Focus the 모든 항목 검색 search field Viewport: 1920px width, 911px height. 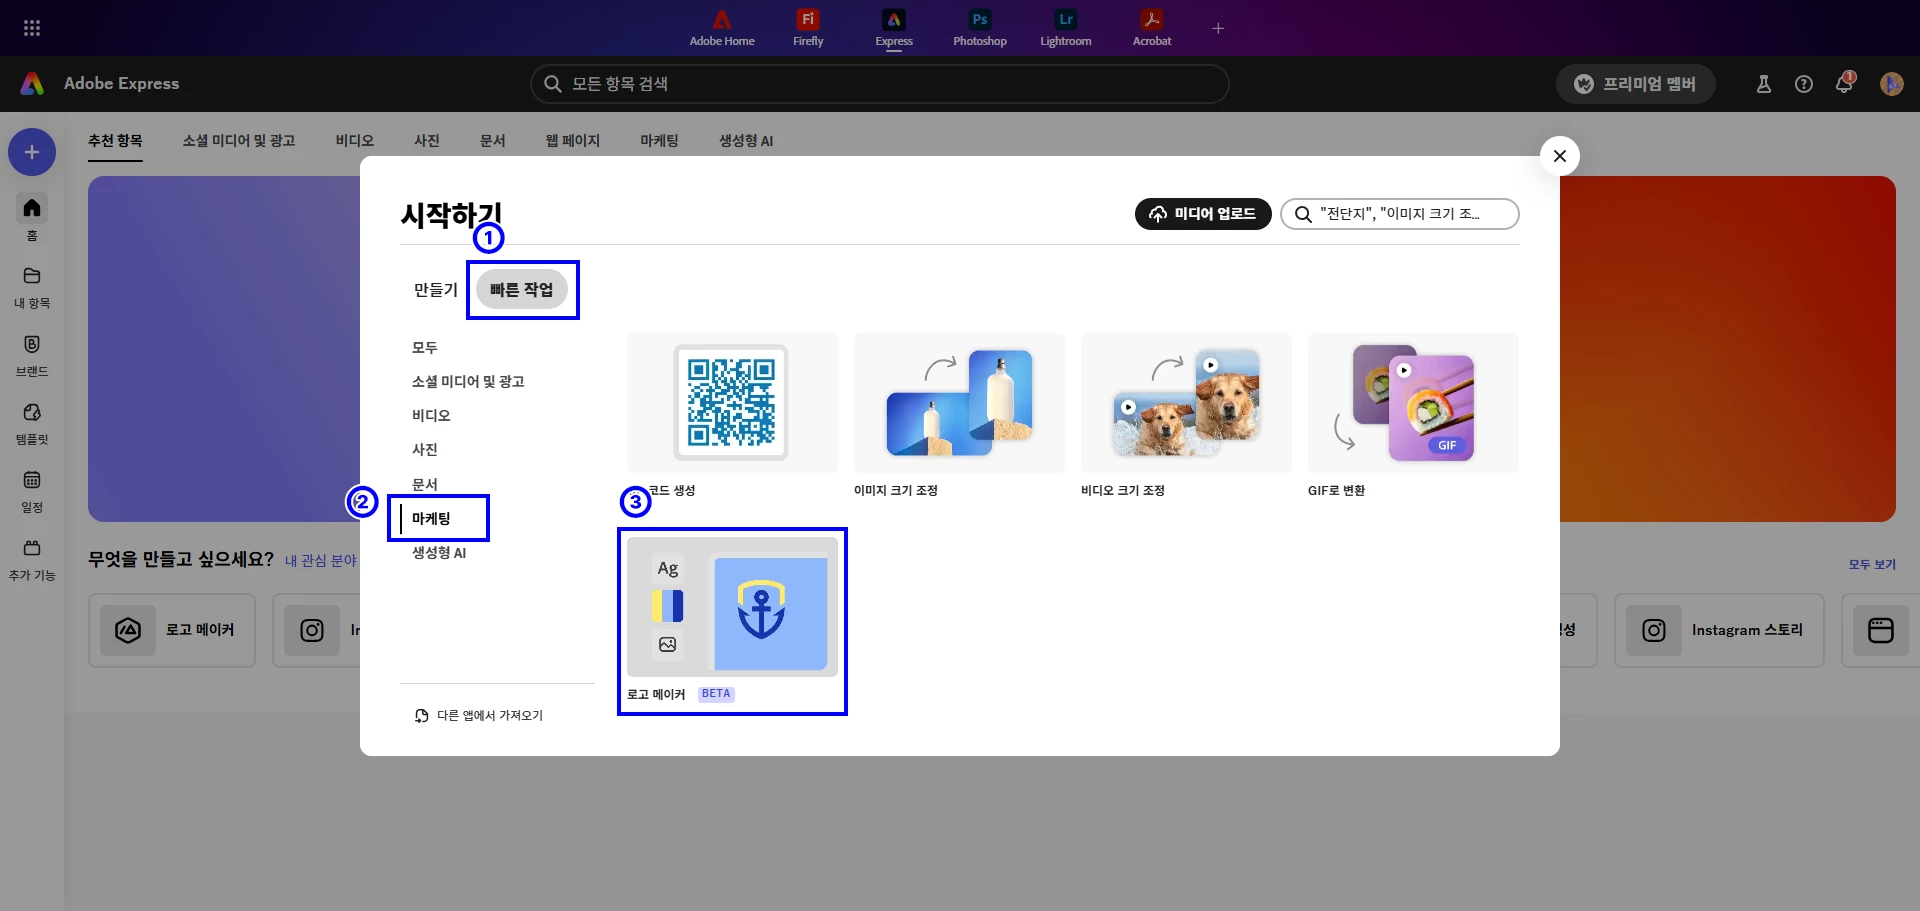click(x=880, y=84)
